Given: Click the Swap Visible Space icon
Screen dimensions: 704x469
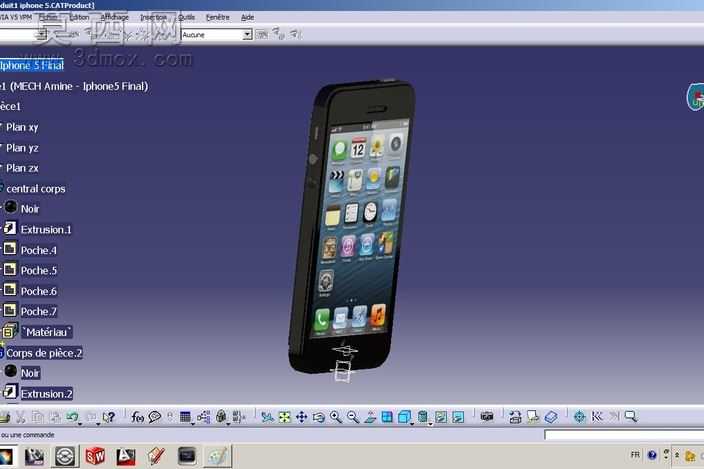Looking at the screenshot, I should coord(458,417).
